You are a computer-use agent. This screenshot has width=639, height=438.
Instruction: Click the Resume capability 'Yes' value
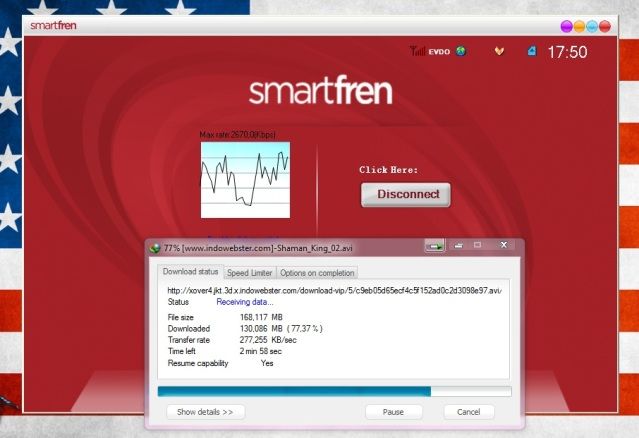point(267,363)
